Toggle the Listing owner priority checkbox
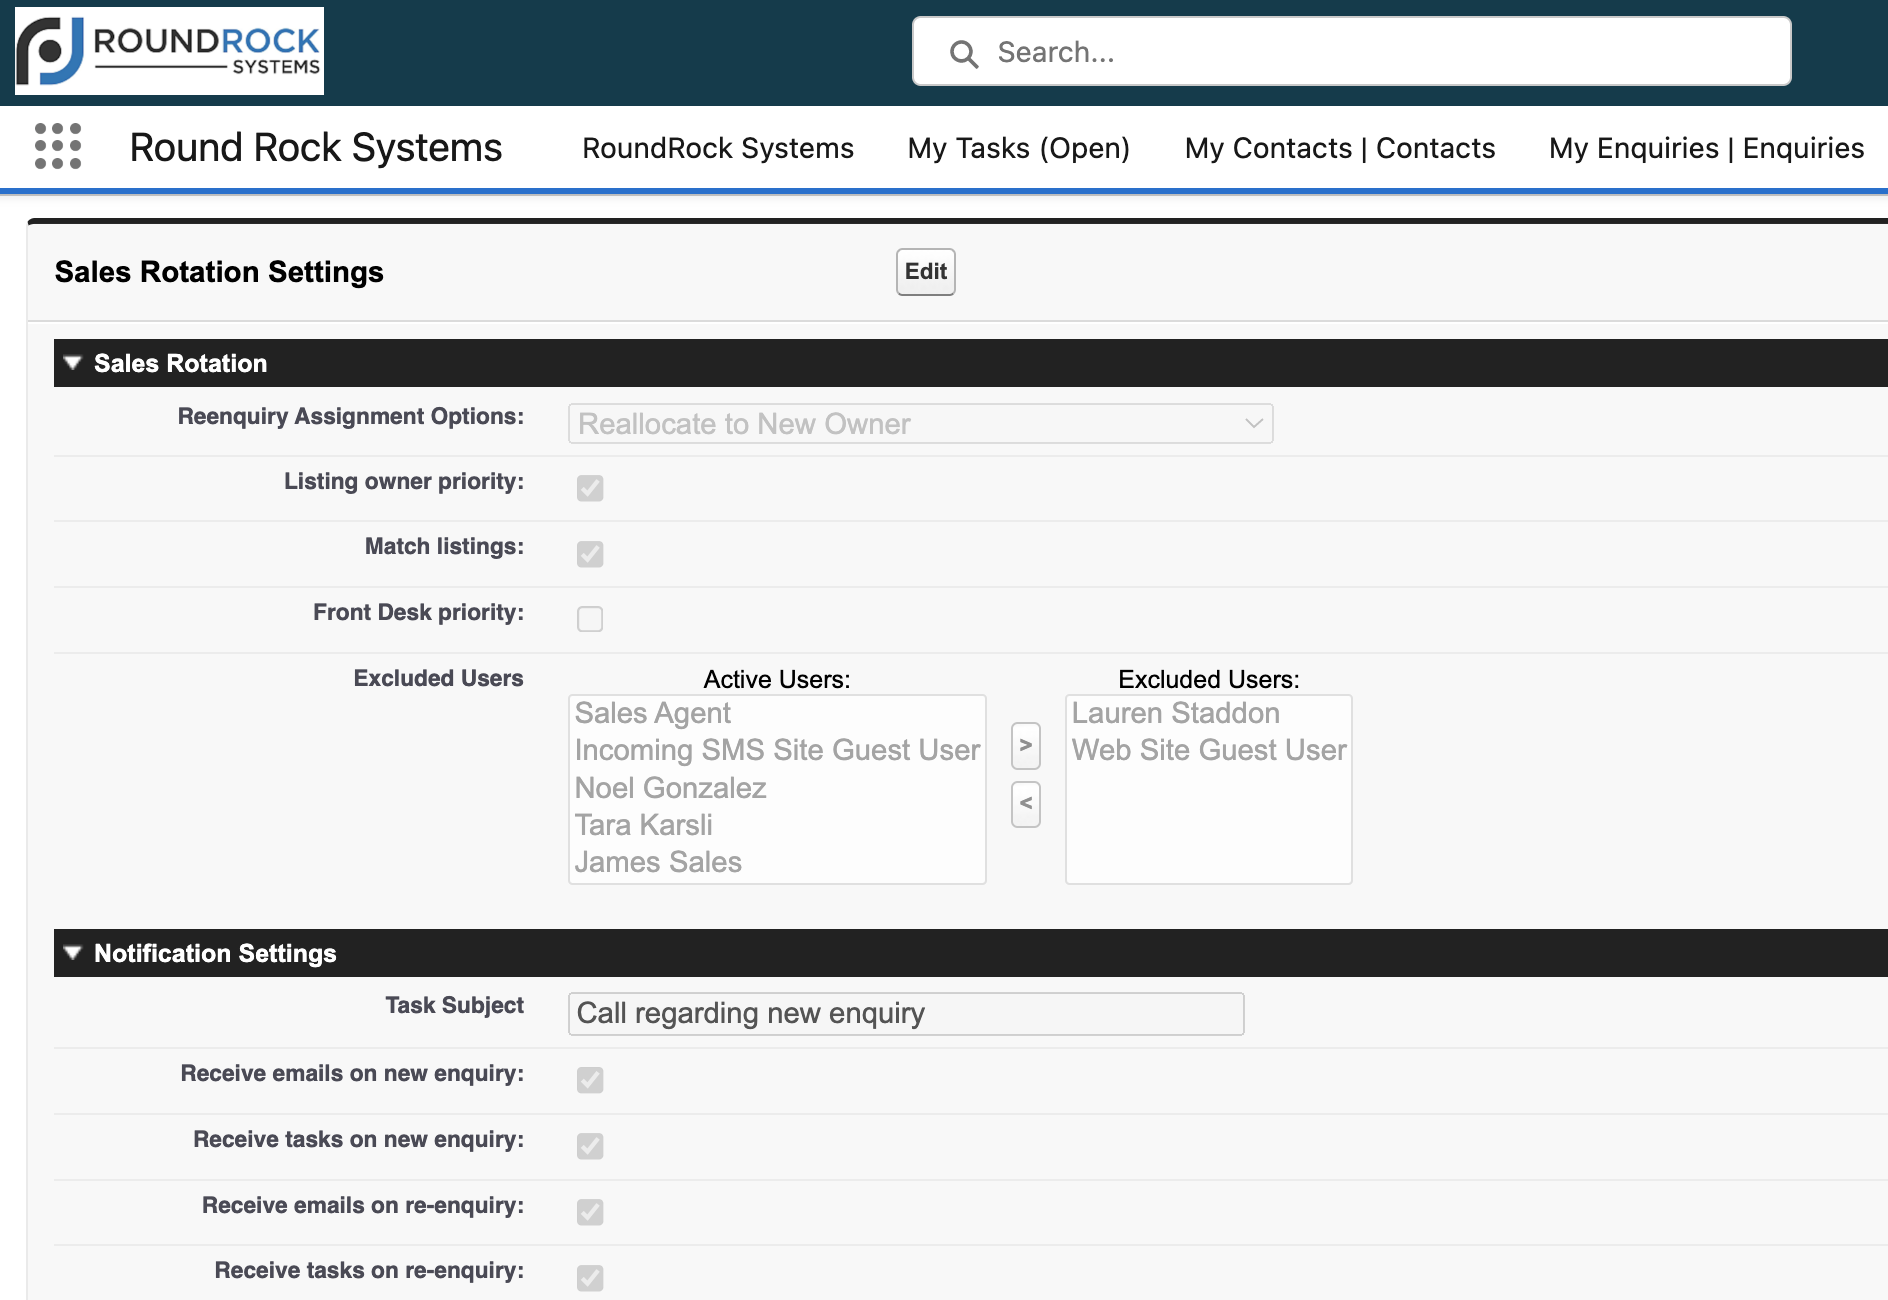This screenshot has width=1888, height=1300. pos(590,488)
